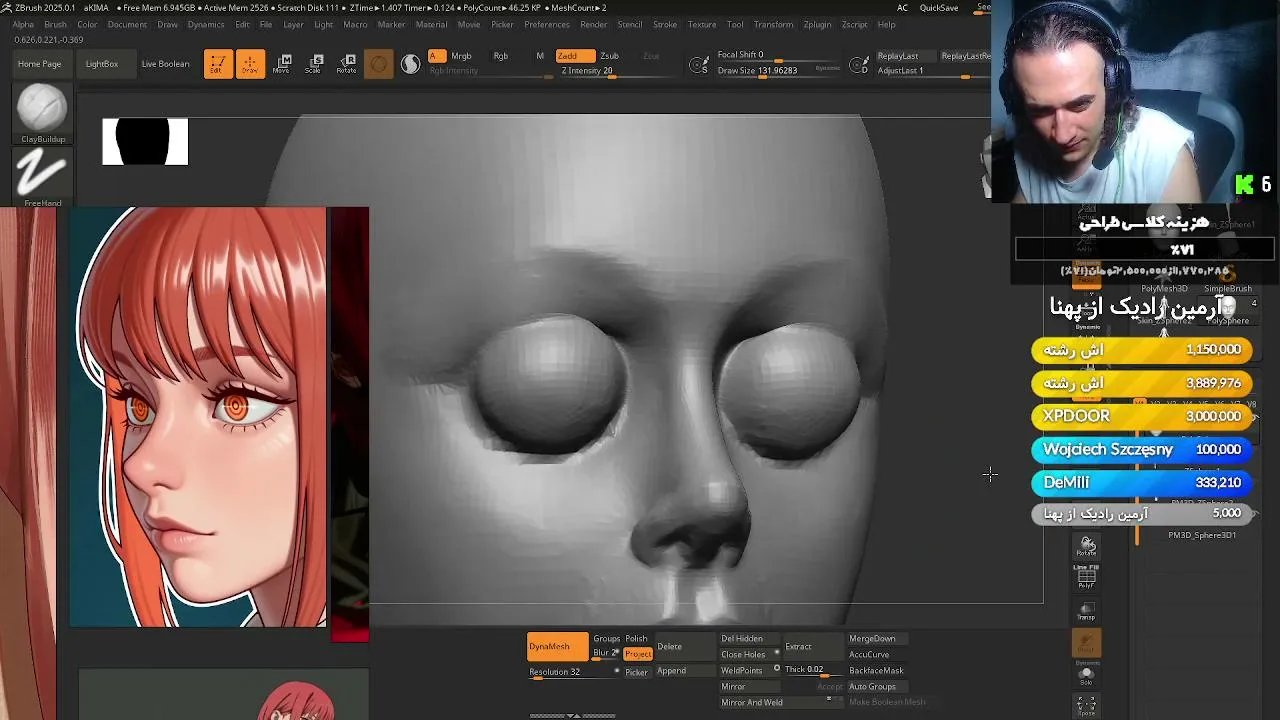1280x720 pixels.
Task: Click the DynaMesh button
Action: click(x=558, y=646)
